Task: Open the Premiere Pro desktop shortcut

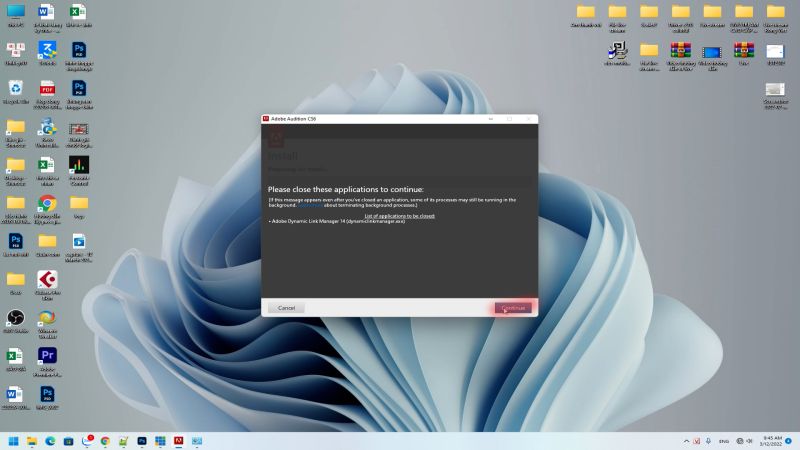Action: coord(47,356)
